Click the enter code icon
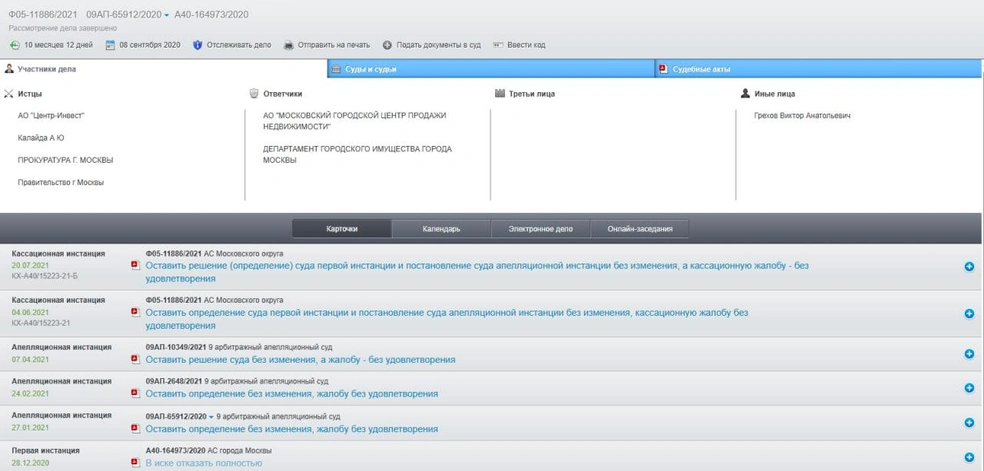This screenshot has height=471, width=984. pyautogui.click(x=498, y=45)
